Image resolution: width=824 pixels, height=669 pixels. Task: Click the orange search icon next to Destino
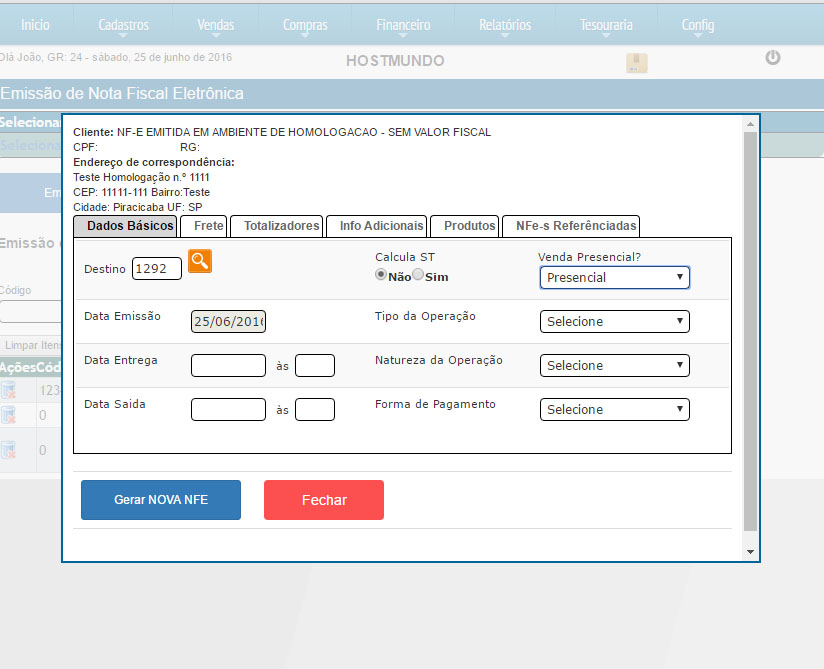tap(200, 261)
